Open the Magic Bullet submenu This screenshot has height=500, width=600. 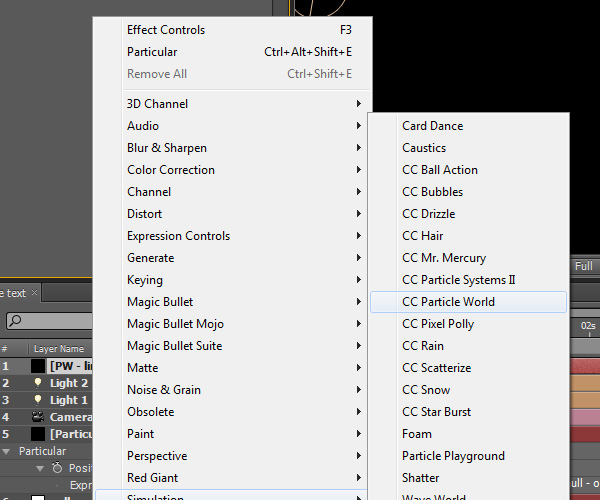pyautogui.click(x=233, y=301)
